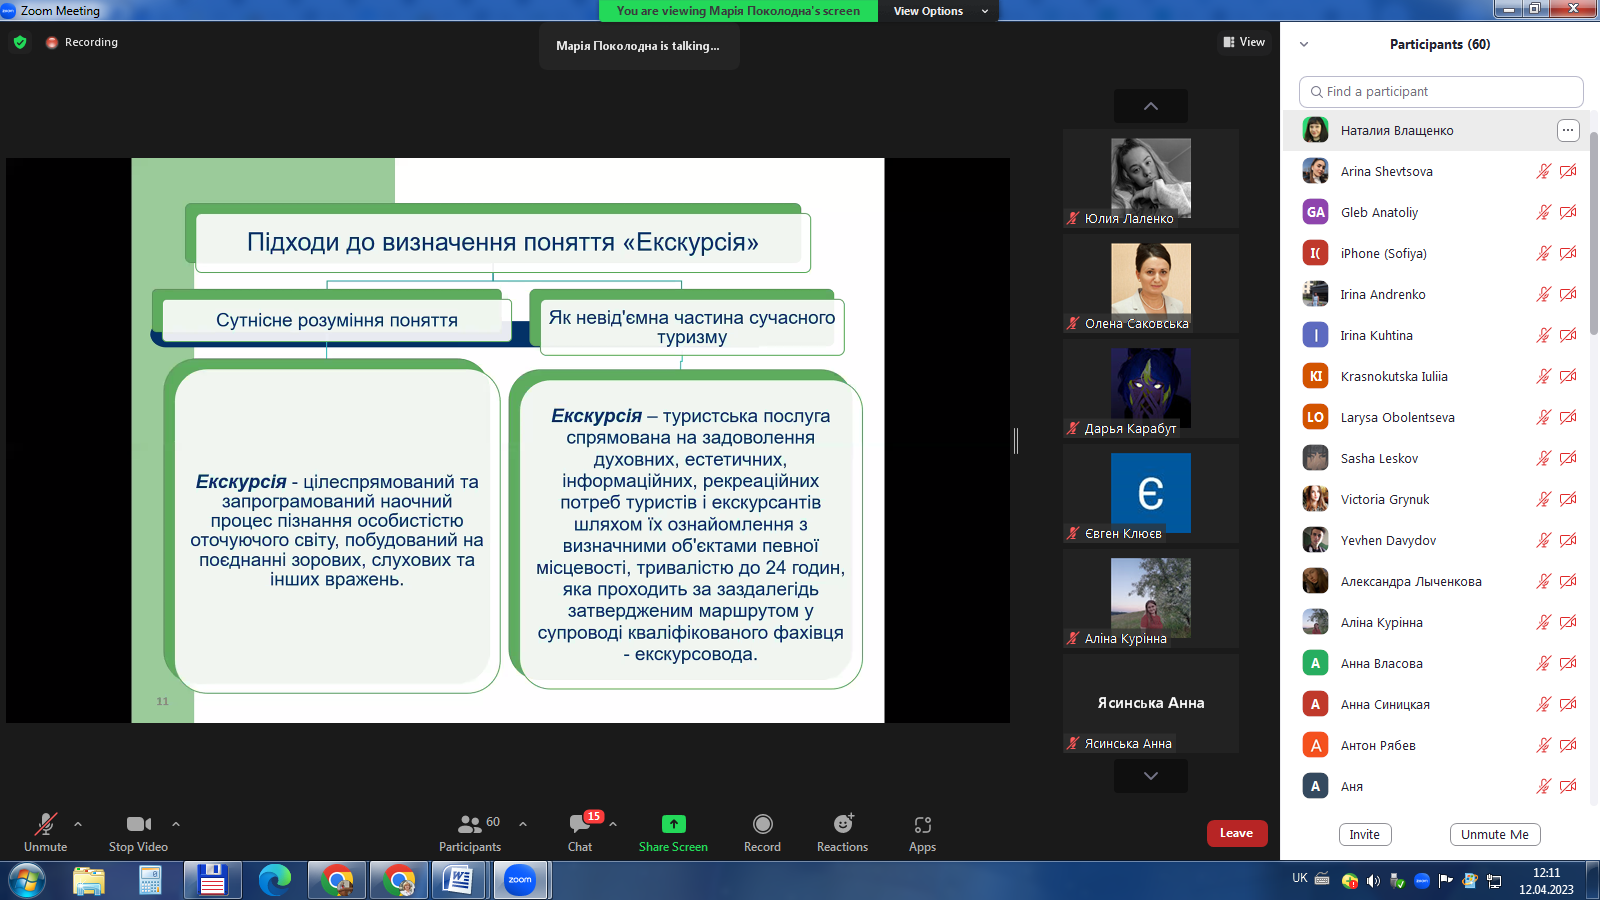
Task: Expand the arrow next to Chat
Action: tap(613, 824)
